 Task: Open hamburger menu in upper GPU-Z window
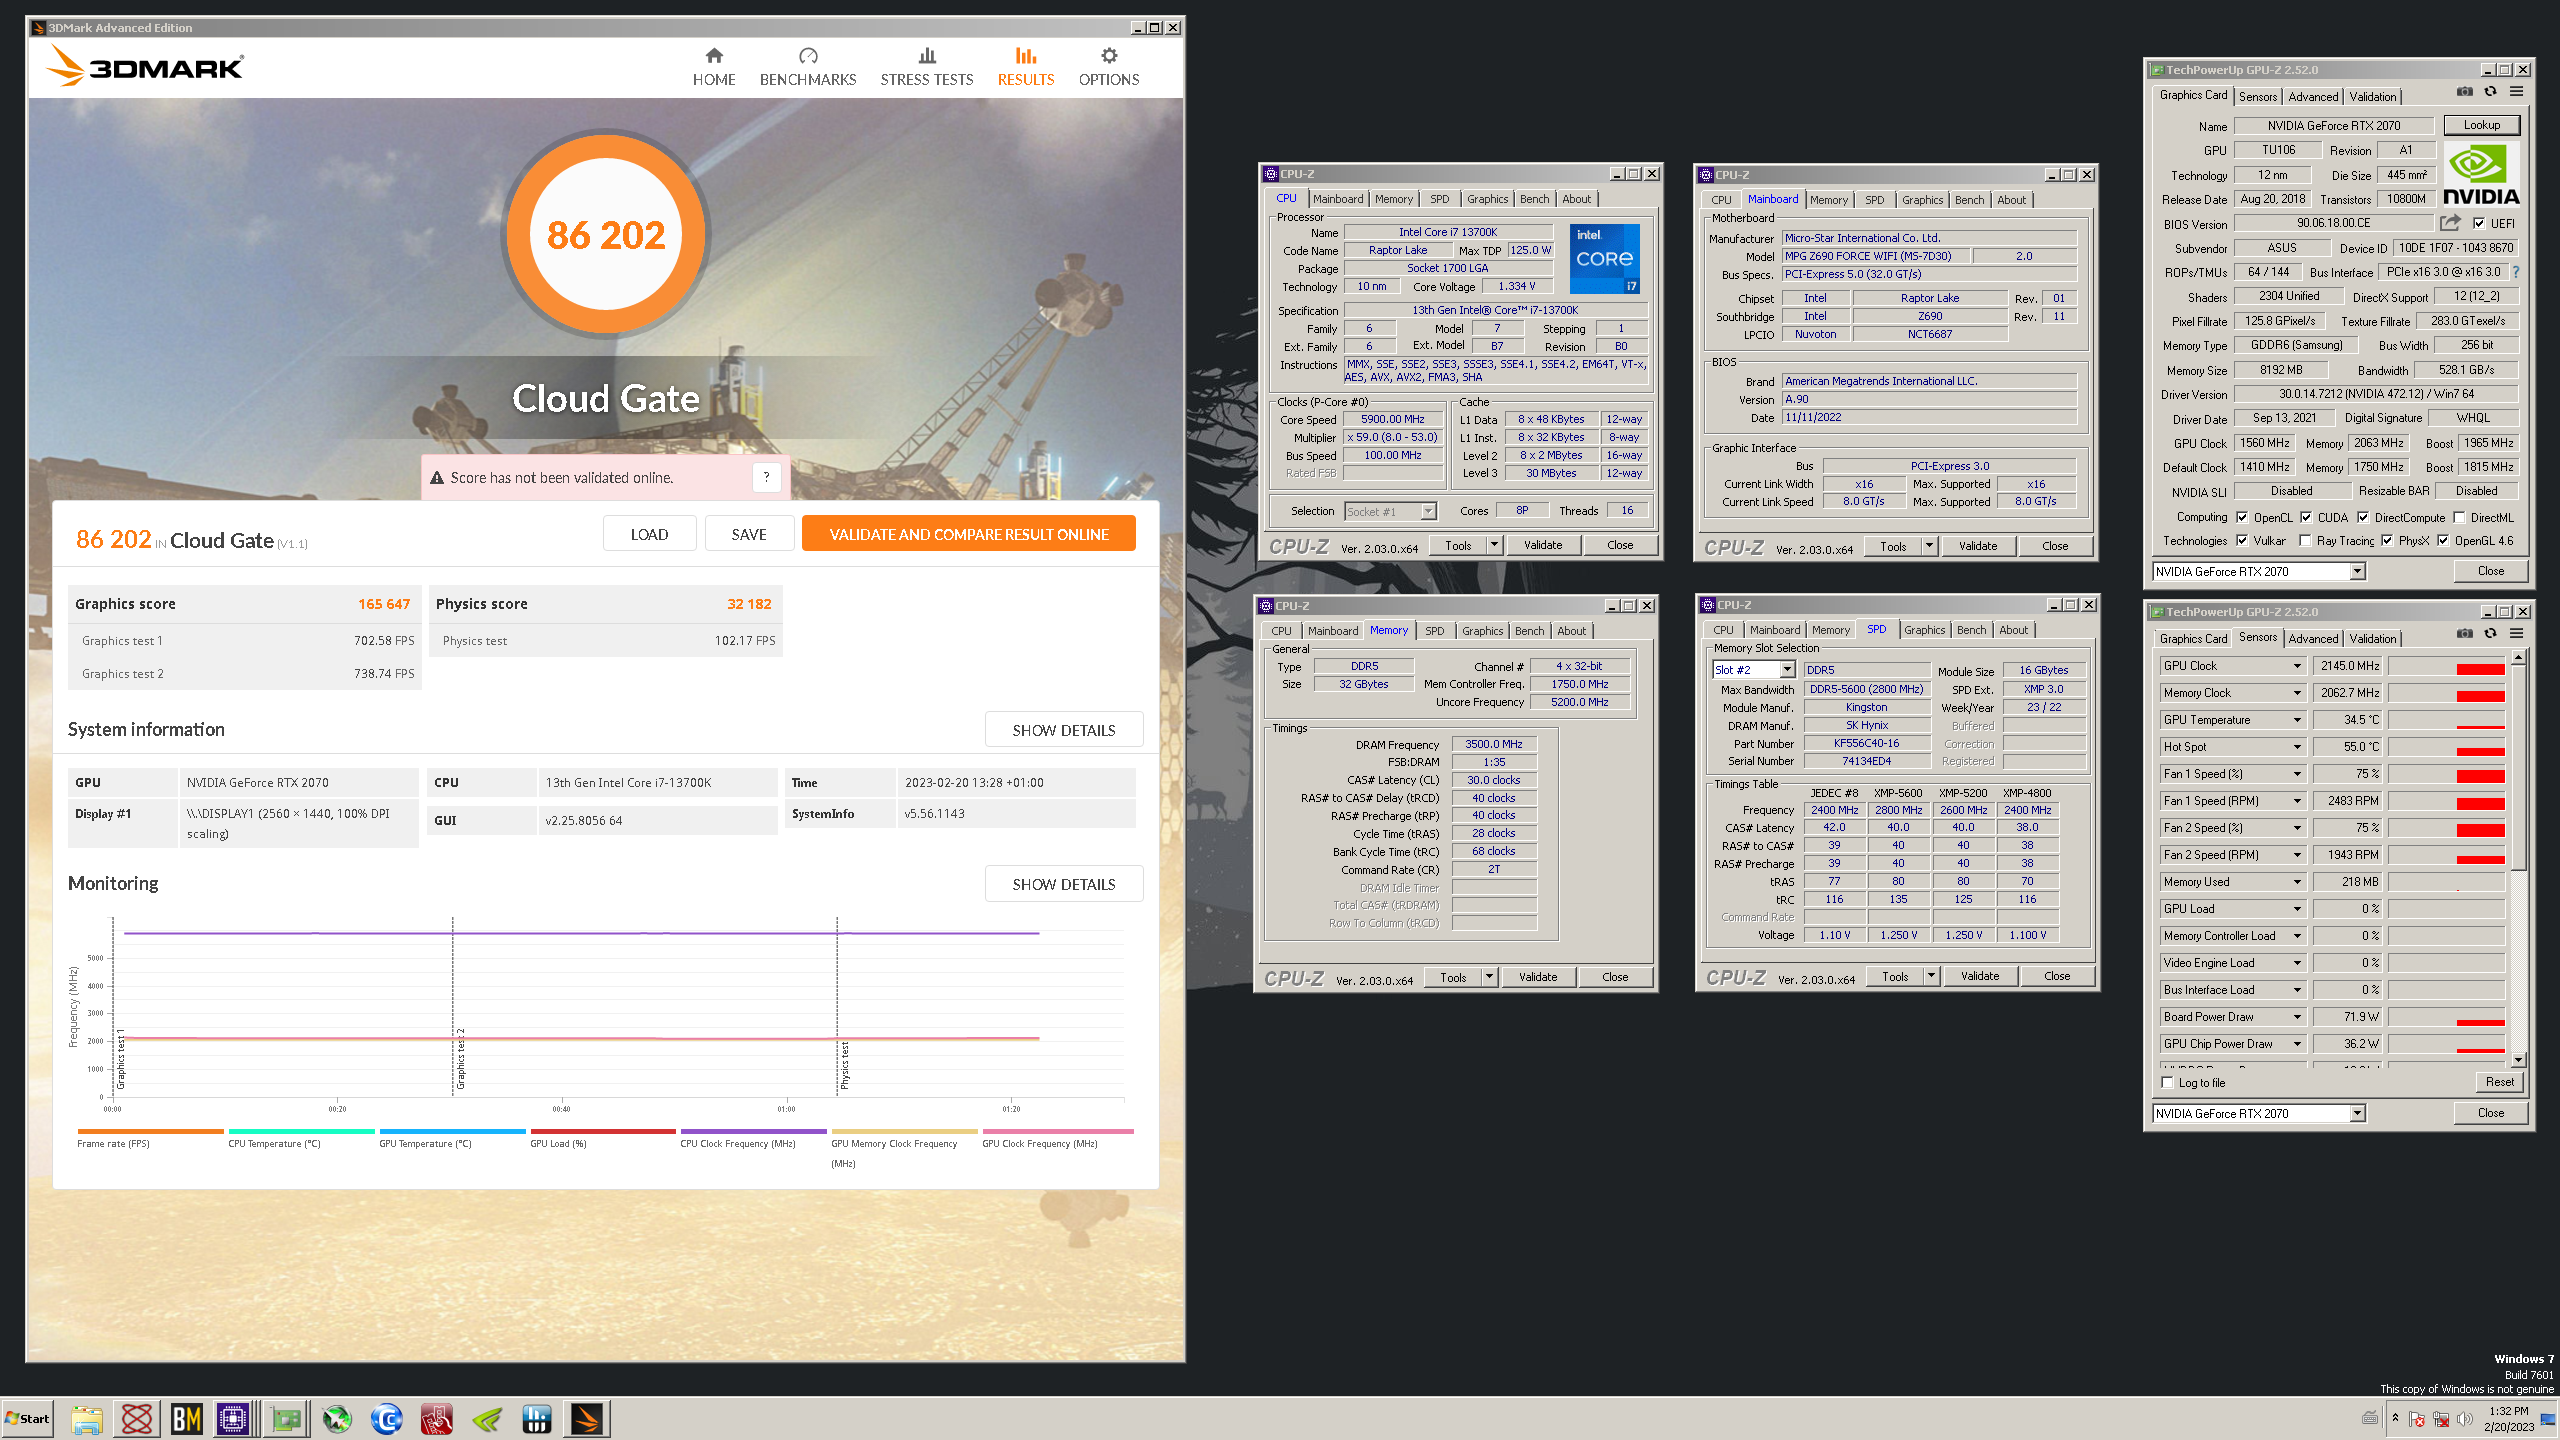point(2516,92)
